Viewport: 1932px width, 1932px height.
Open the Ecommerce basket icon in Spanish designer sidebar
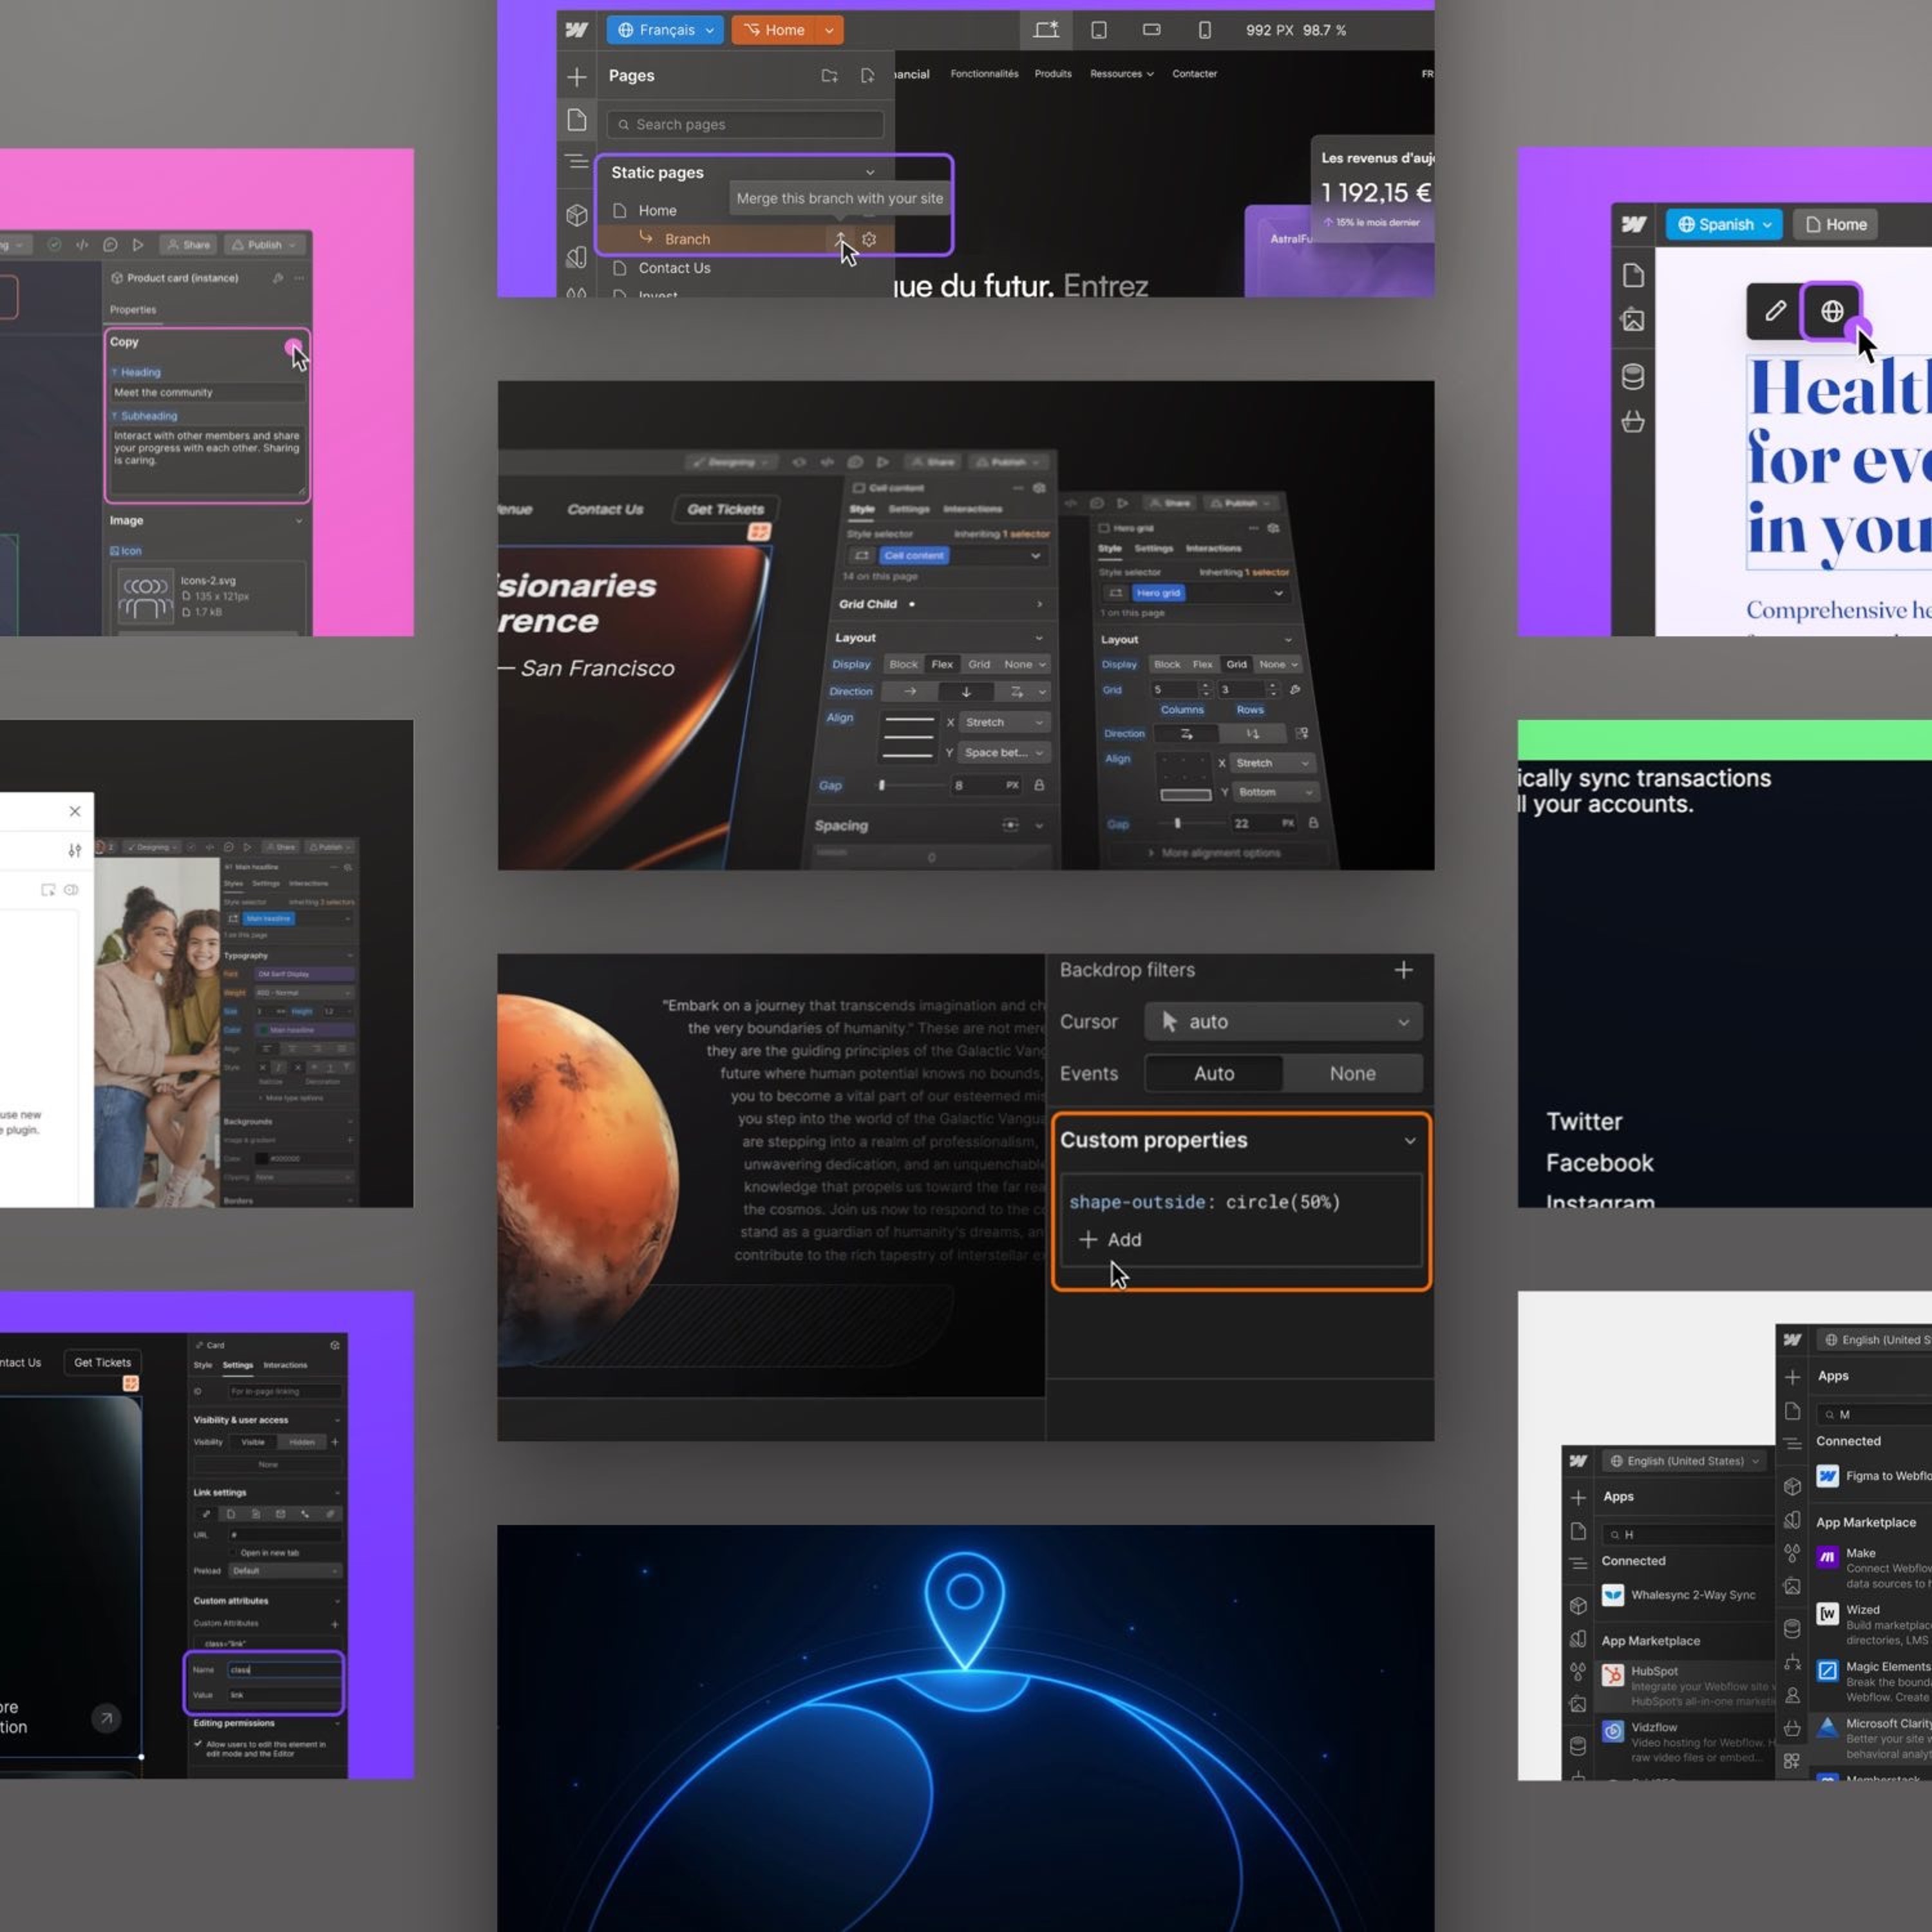pos(1633,421)
